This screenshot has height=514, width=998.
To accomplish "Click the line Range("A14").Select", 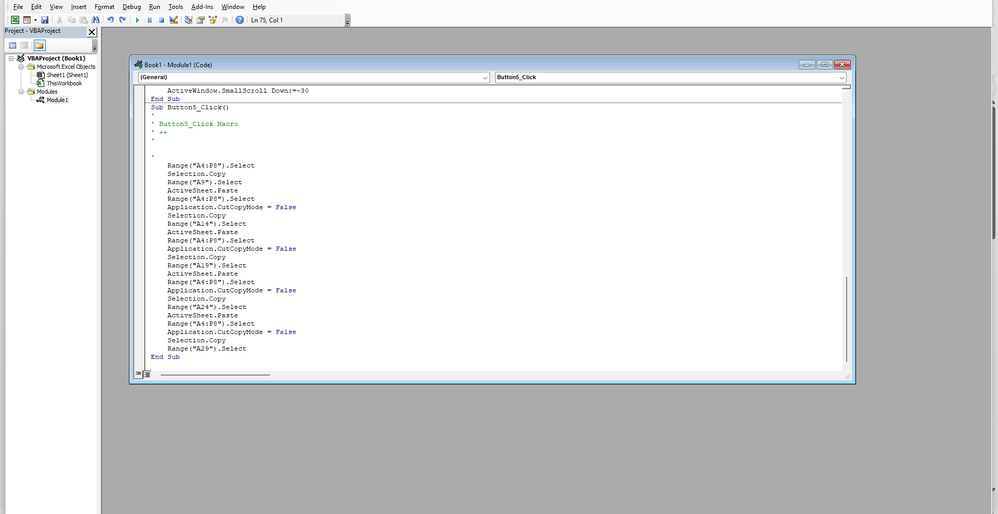I will 206,224.
